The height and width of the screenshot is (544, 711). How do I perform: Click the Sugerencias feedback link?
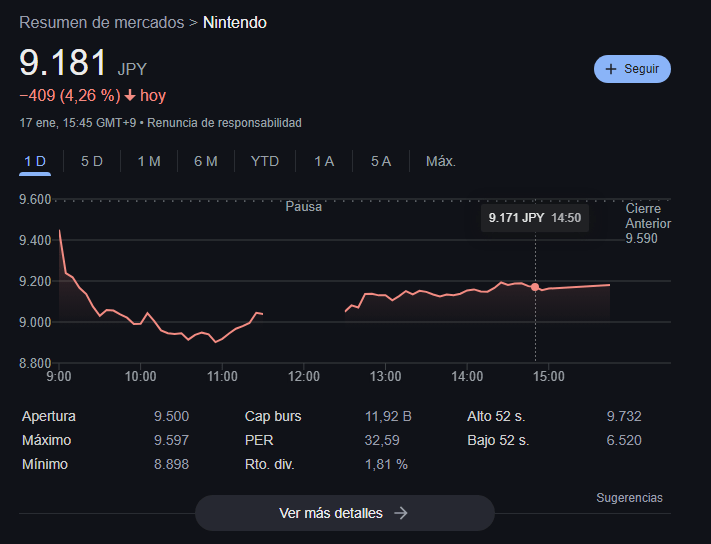pos(629,498)
